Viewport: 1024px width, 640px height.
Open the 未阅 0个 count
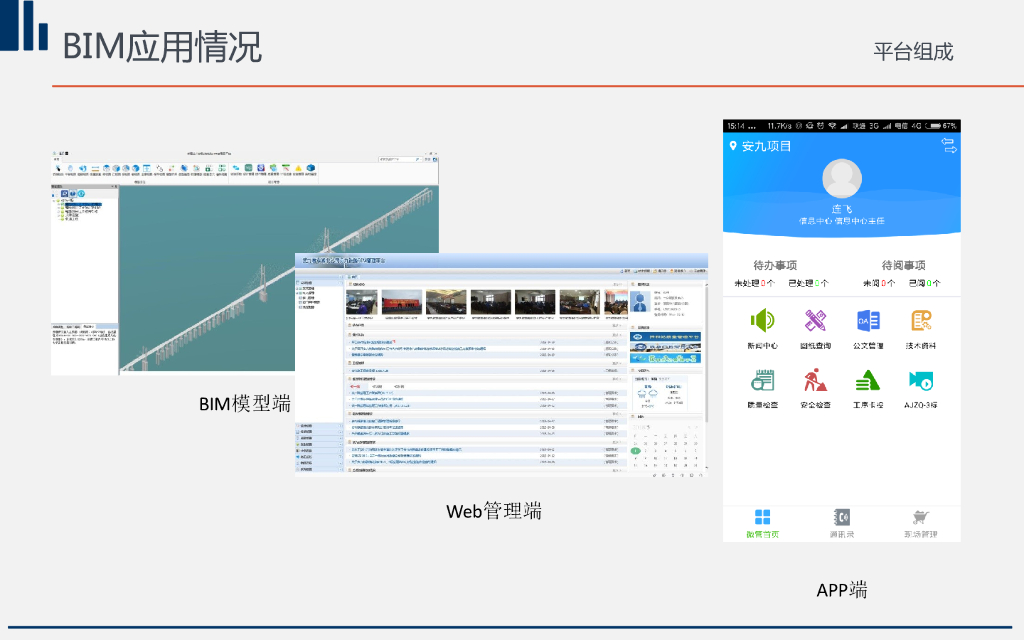coord(879,283)
